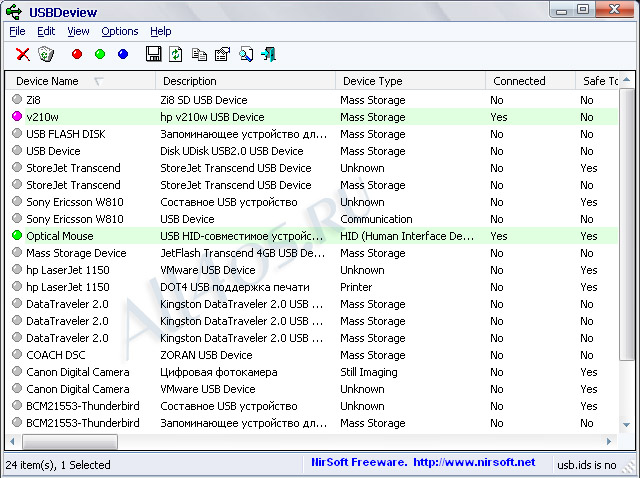Open the nirsoft.net link in status bar
This screenshot has height=478, width=640.
point(474,462)
